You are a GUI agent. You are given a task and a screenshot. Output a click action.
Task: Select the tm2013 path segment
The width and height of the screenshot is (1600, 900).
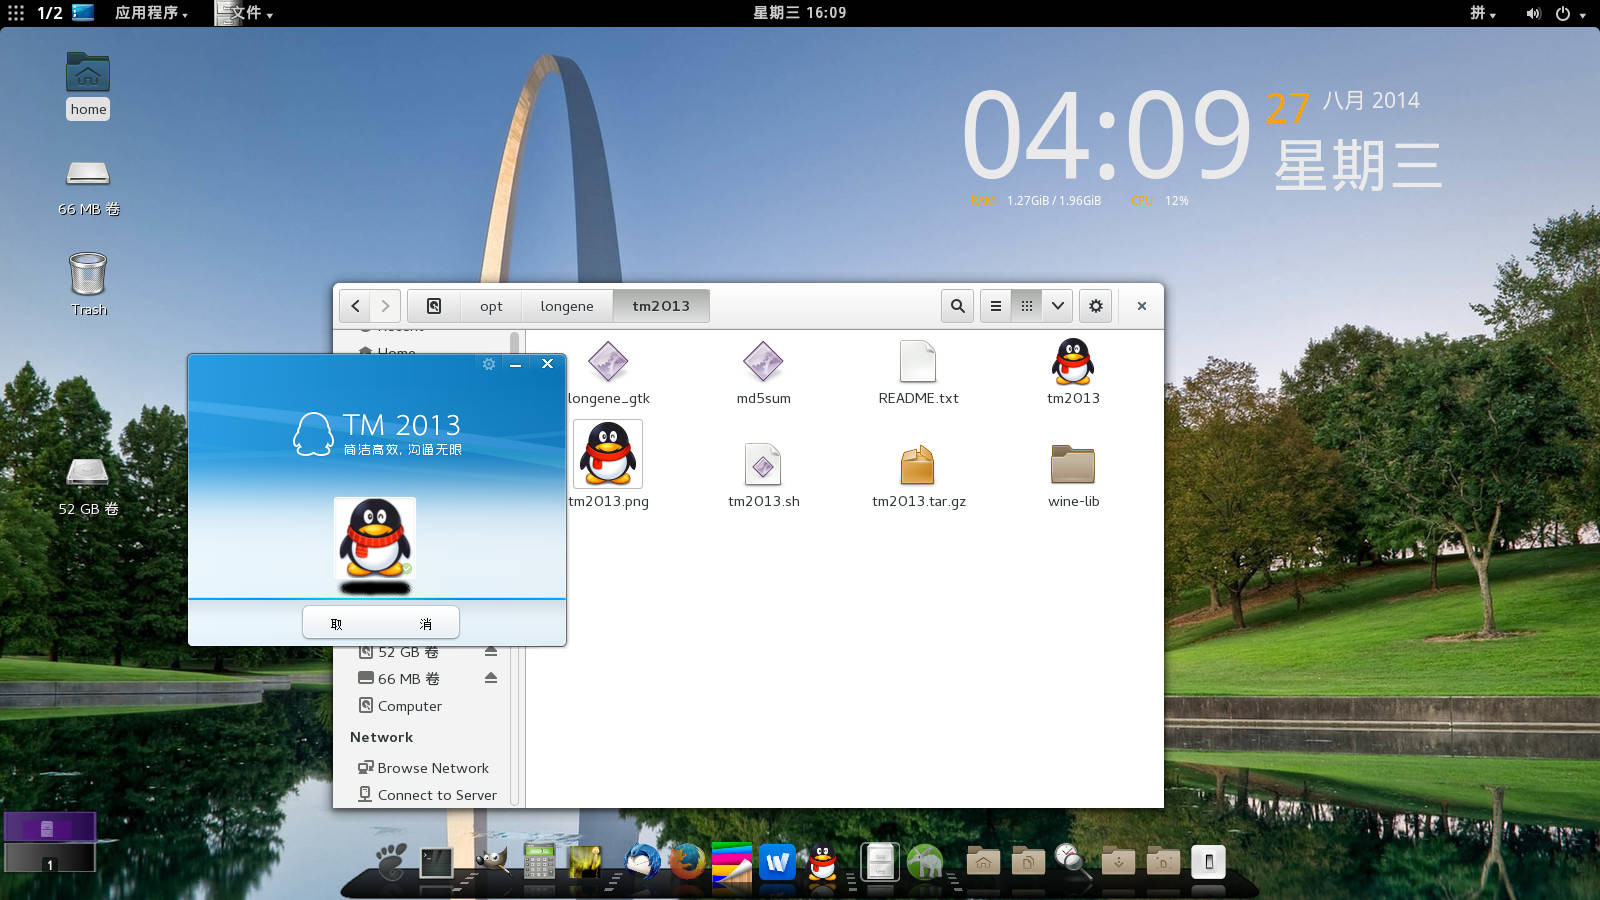[x=661, y=306]
